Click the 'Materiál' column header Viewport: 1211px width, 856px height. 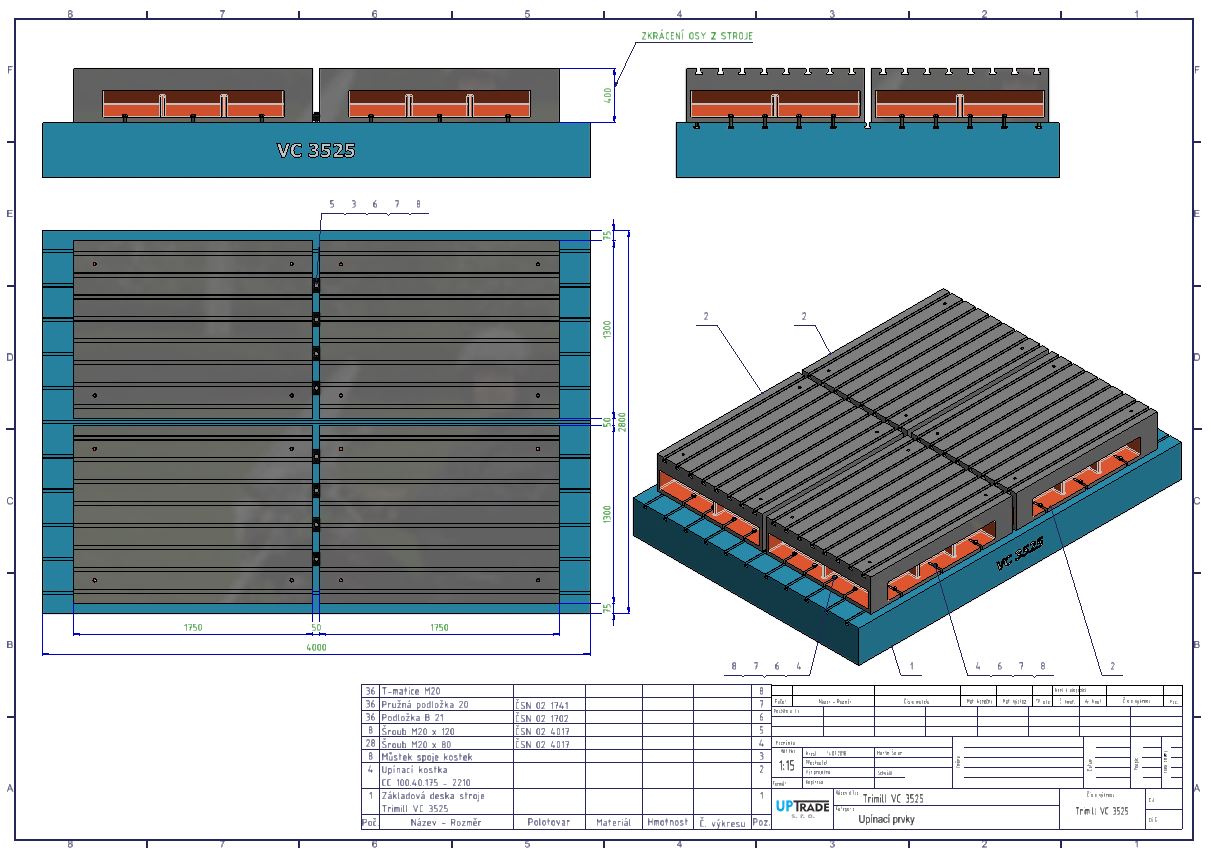[x=613, y=822]
